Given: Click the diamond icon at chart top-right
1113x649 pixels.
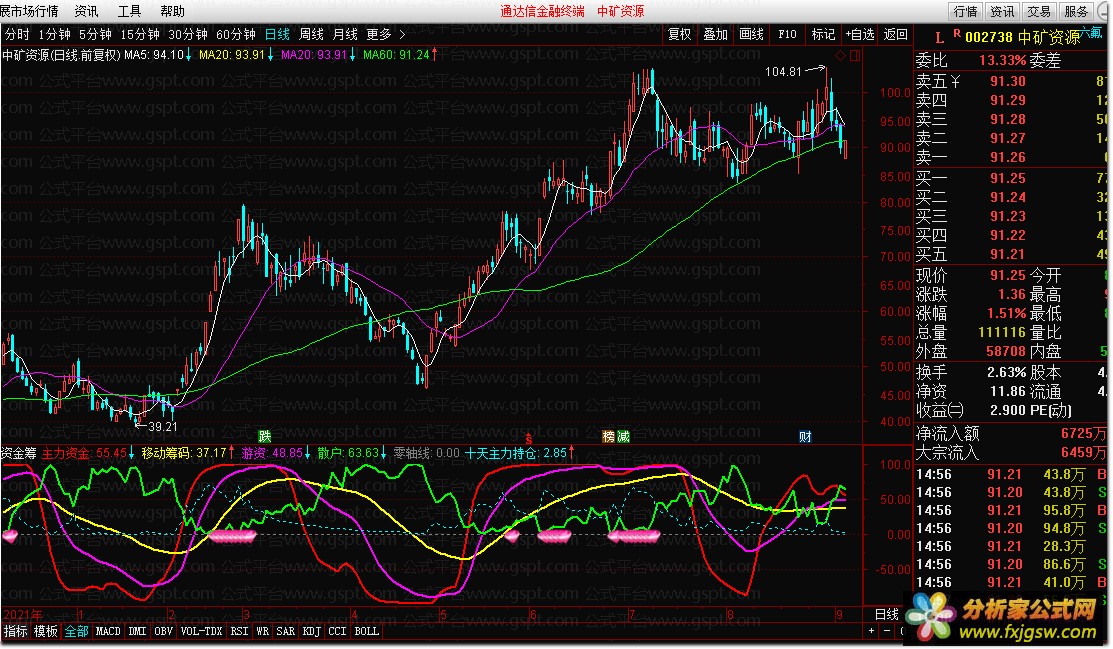Looking at the screenshot, I should pyautogui.click(x=841, y=55).
